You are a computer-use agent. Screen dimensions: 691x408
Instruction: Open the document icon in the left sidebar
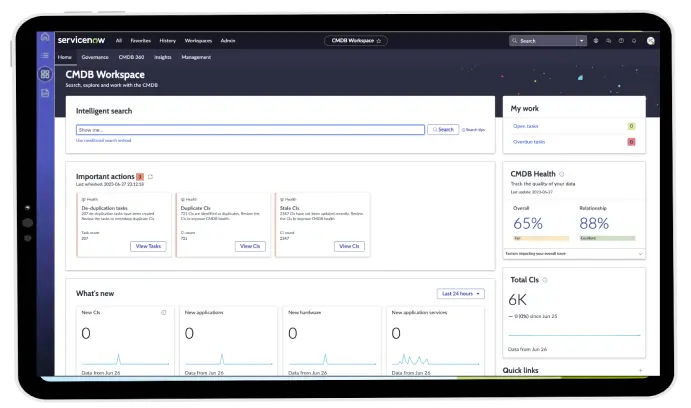click(45, 93)
